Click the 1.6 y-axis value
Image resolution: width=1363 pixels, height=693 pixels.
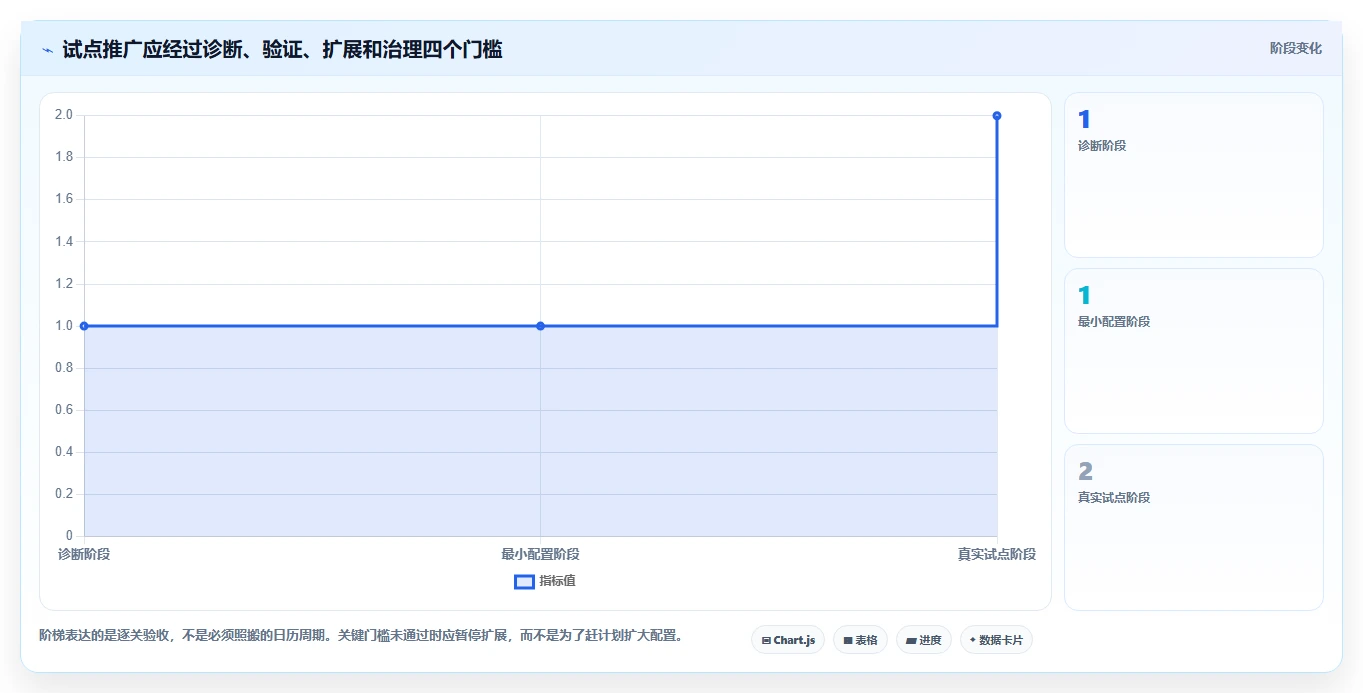pos(64,199)
